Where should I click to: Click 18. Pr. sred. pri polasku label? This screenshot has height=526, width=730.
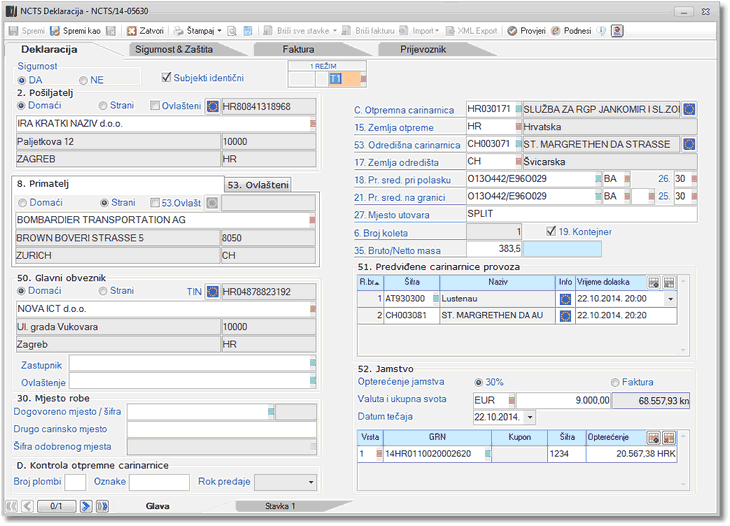point(402,180)
